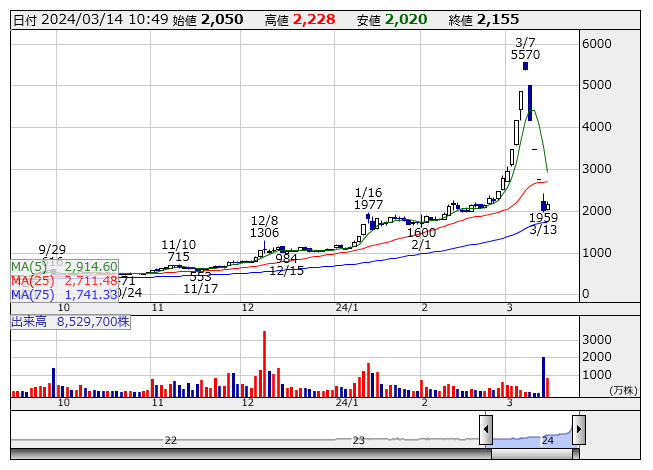
Task: Click the 2/1 low label 1600
Action: point(421,232)
